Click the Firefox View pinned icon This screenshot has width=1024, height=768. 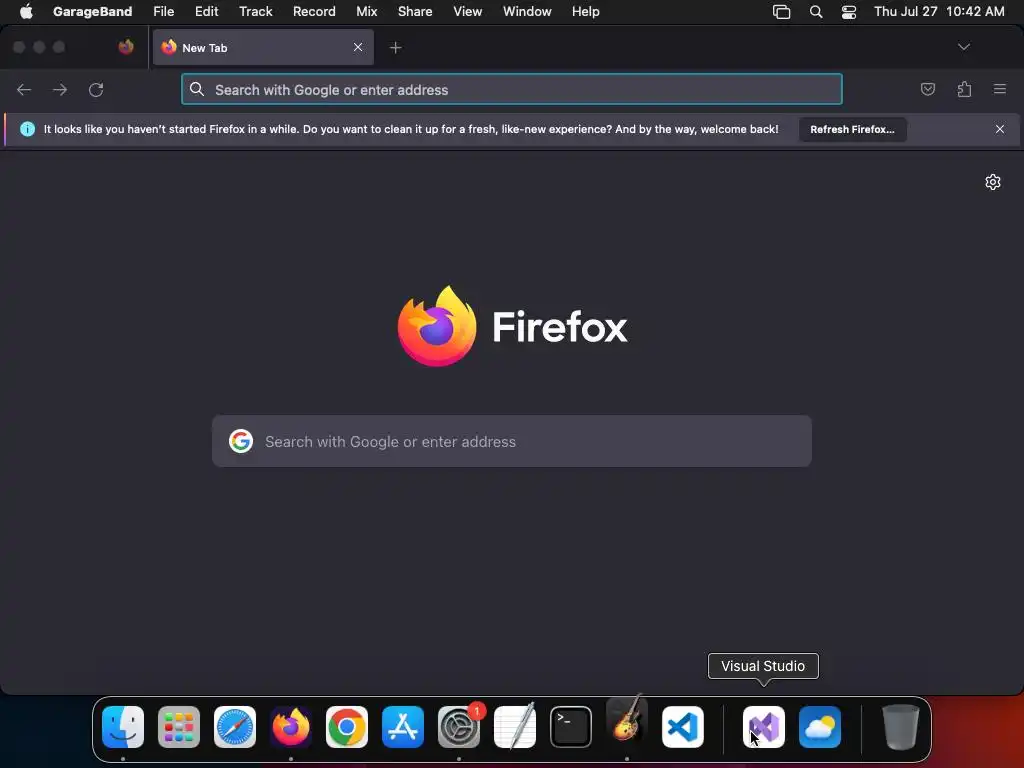(x=126, y=47)
